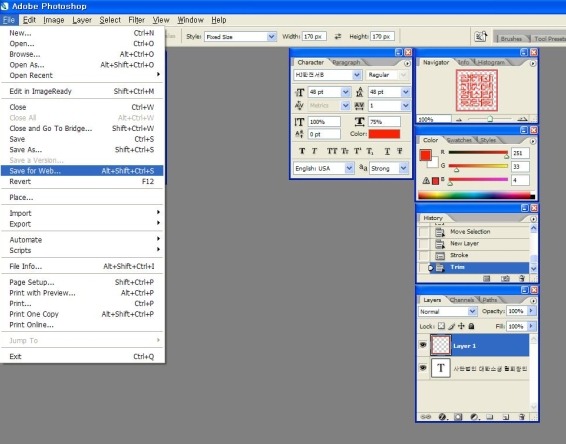Click swap width and height icon
This screenshot has width=566, height=444.
[x=338, y=36]
